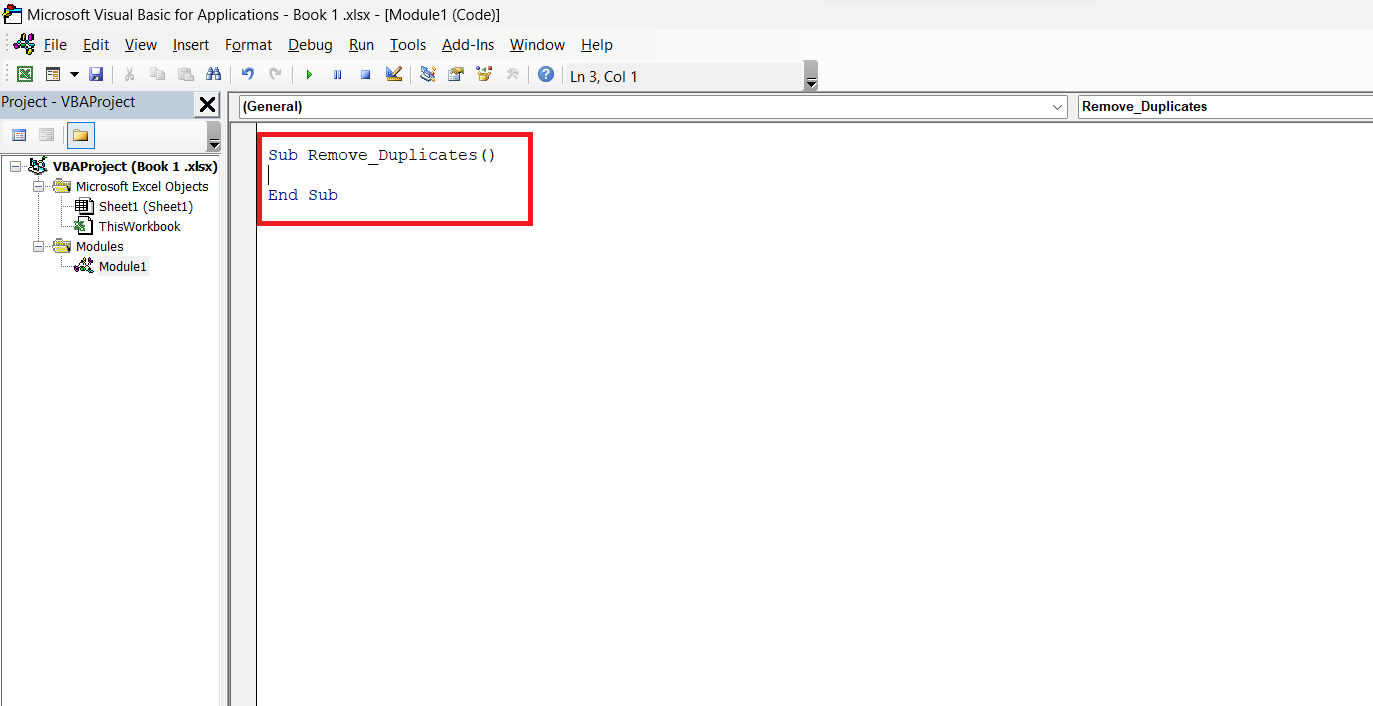
Task: Click the VBA window title bar icon
Action: click(x=13, y=15)
